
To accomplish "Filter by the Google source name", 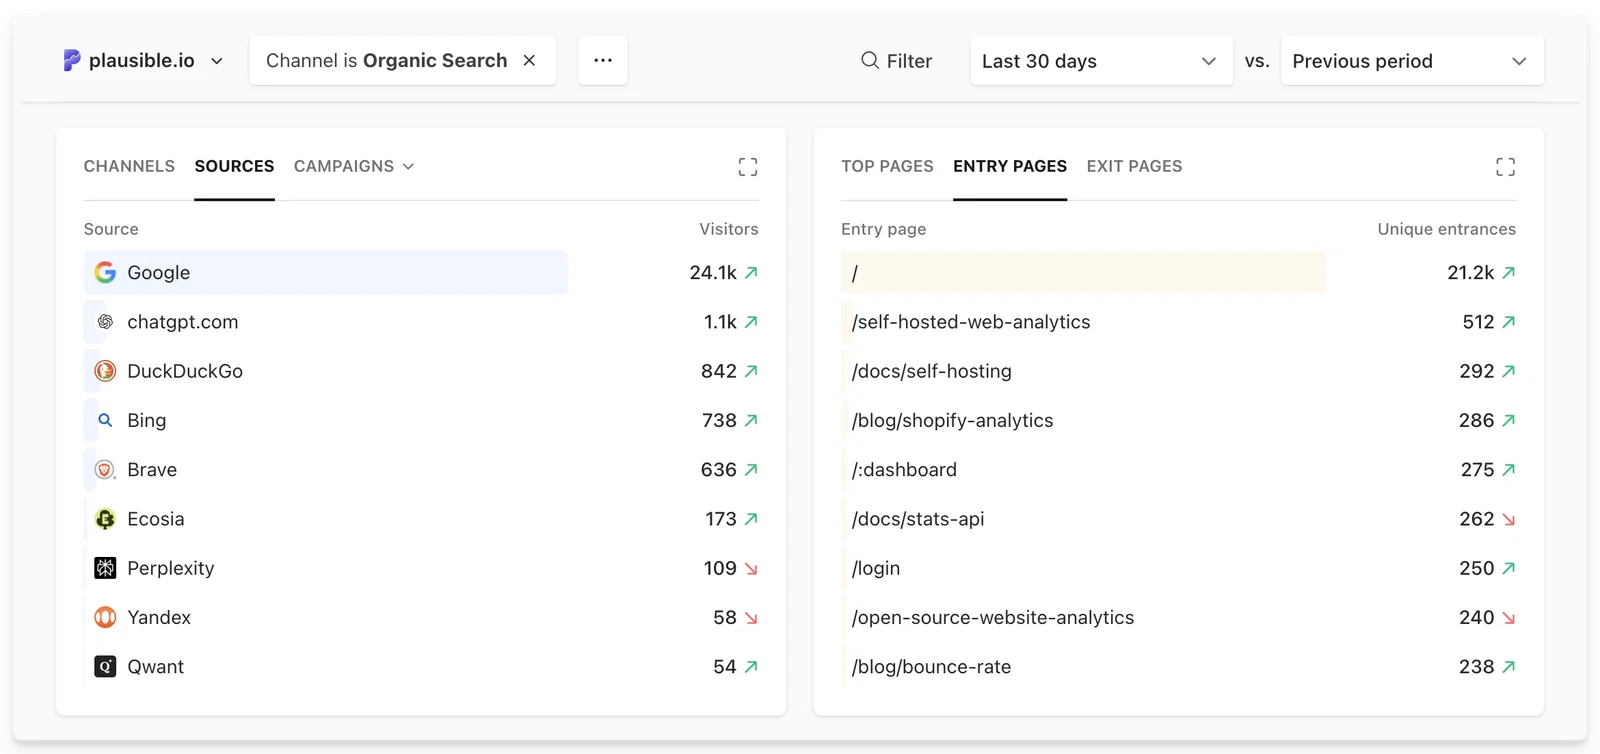I will point(158,272).
